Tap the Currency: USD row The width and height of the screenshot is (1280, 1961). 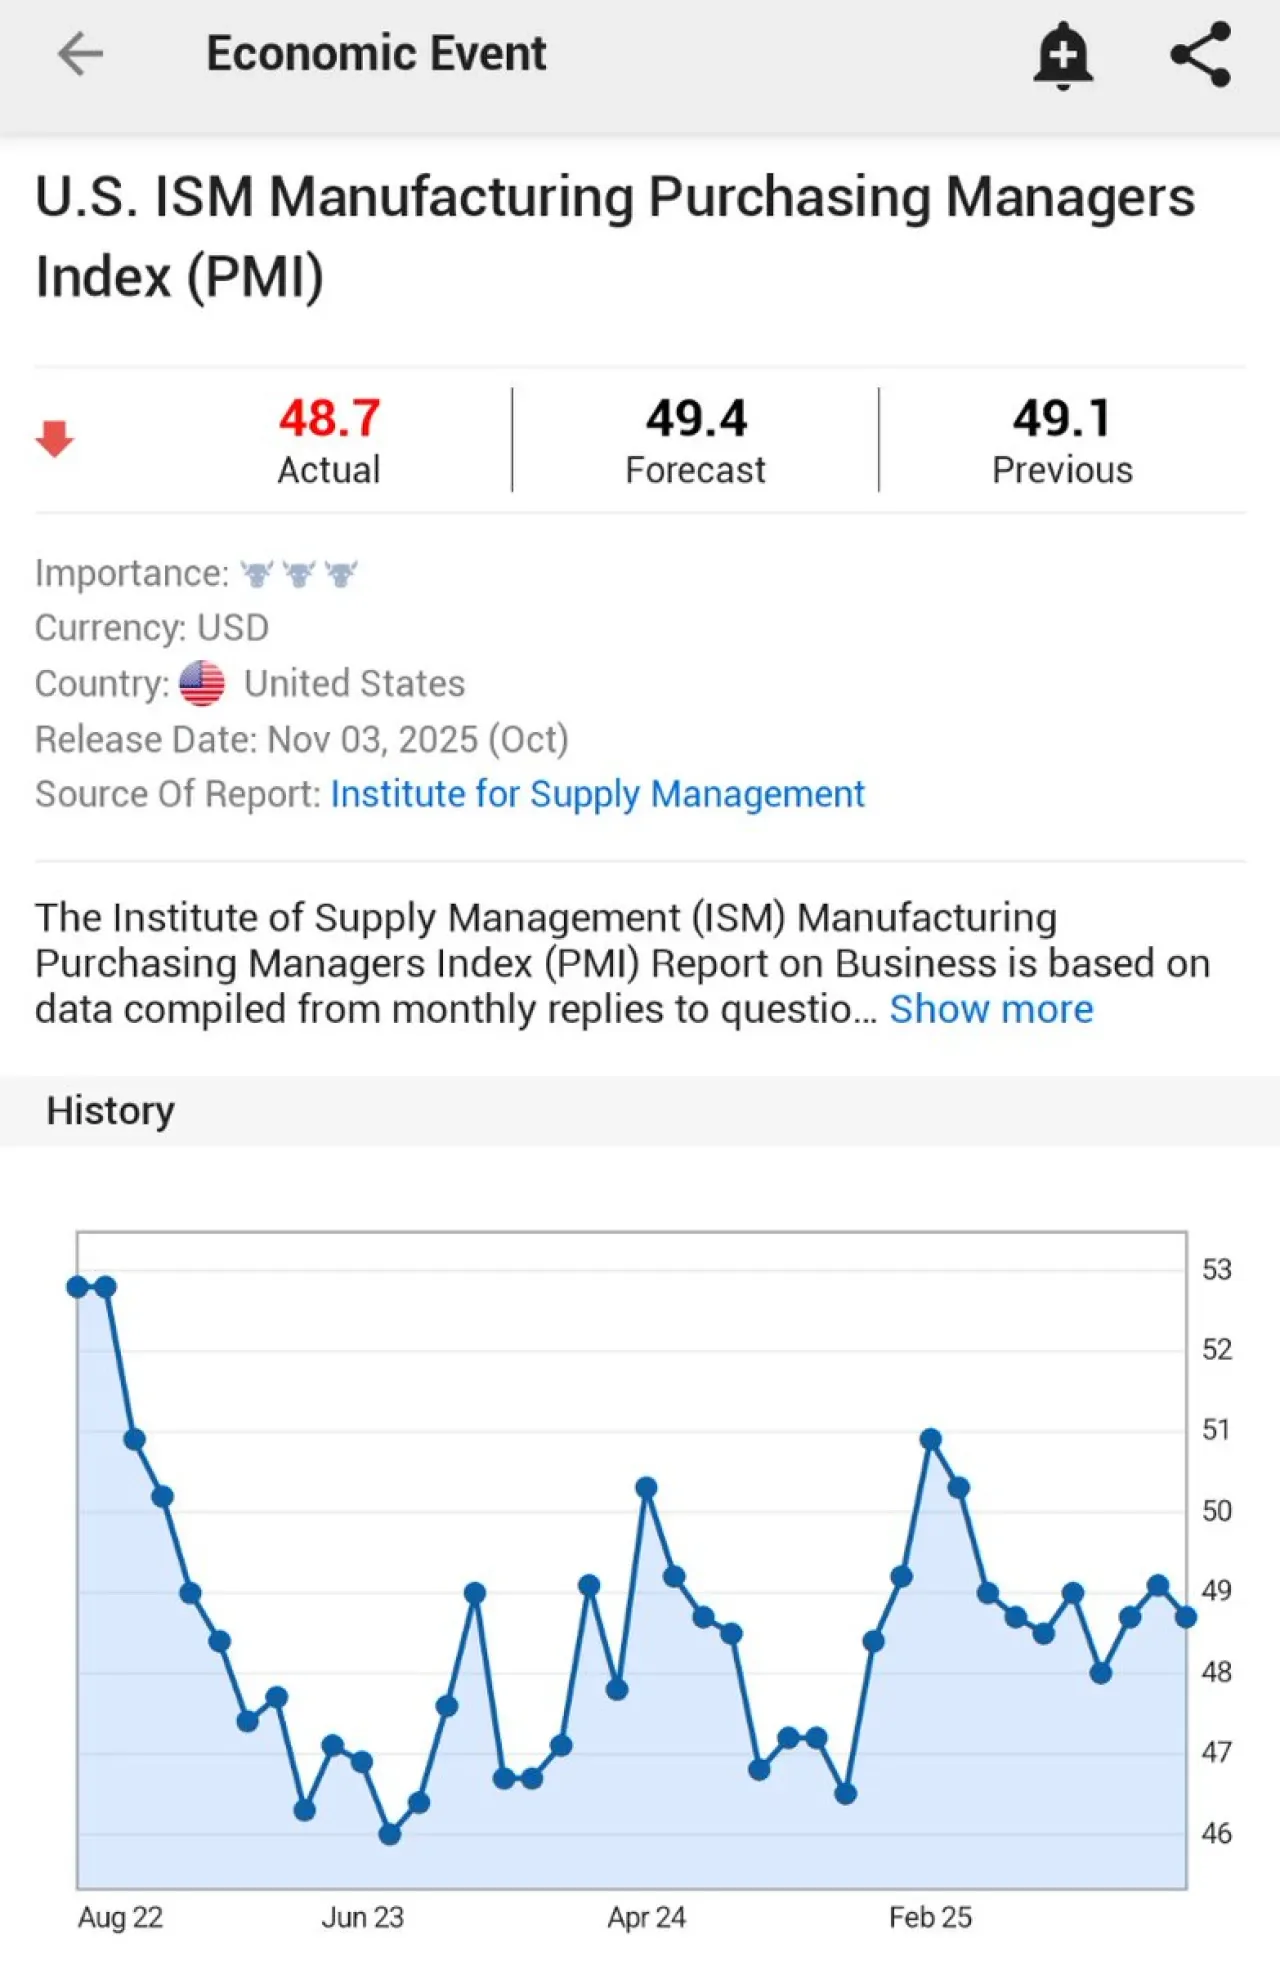[152, 628]
